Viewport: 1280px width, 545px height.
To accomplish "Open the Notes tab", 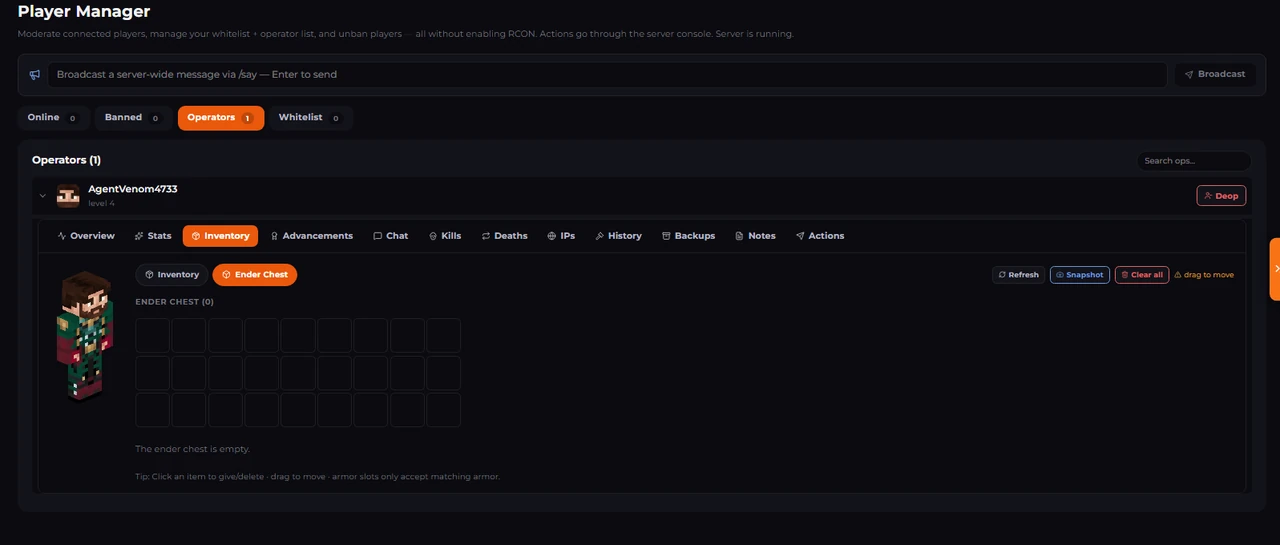I will (x=755, y=236).
